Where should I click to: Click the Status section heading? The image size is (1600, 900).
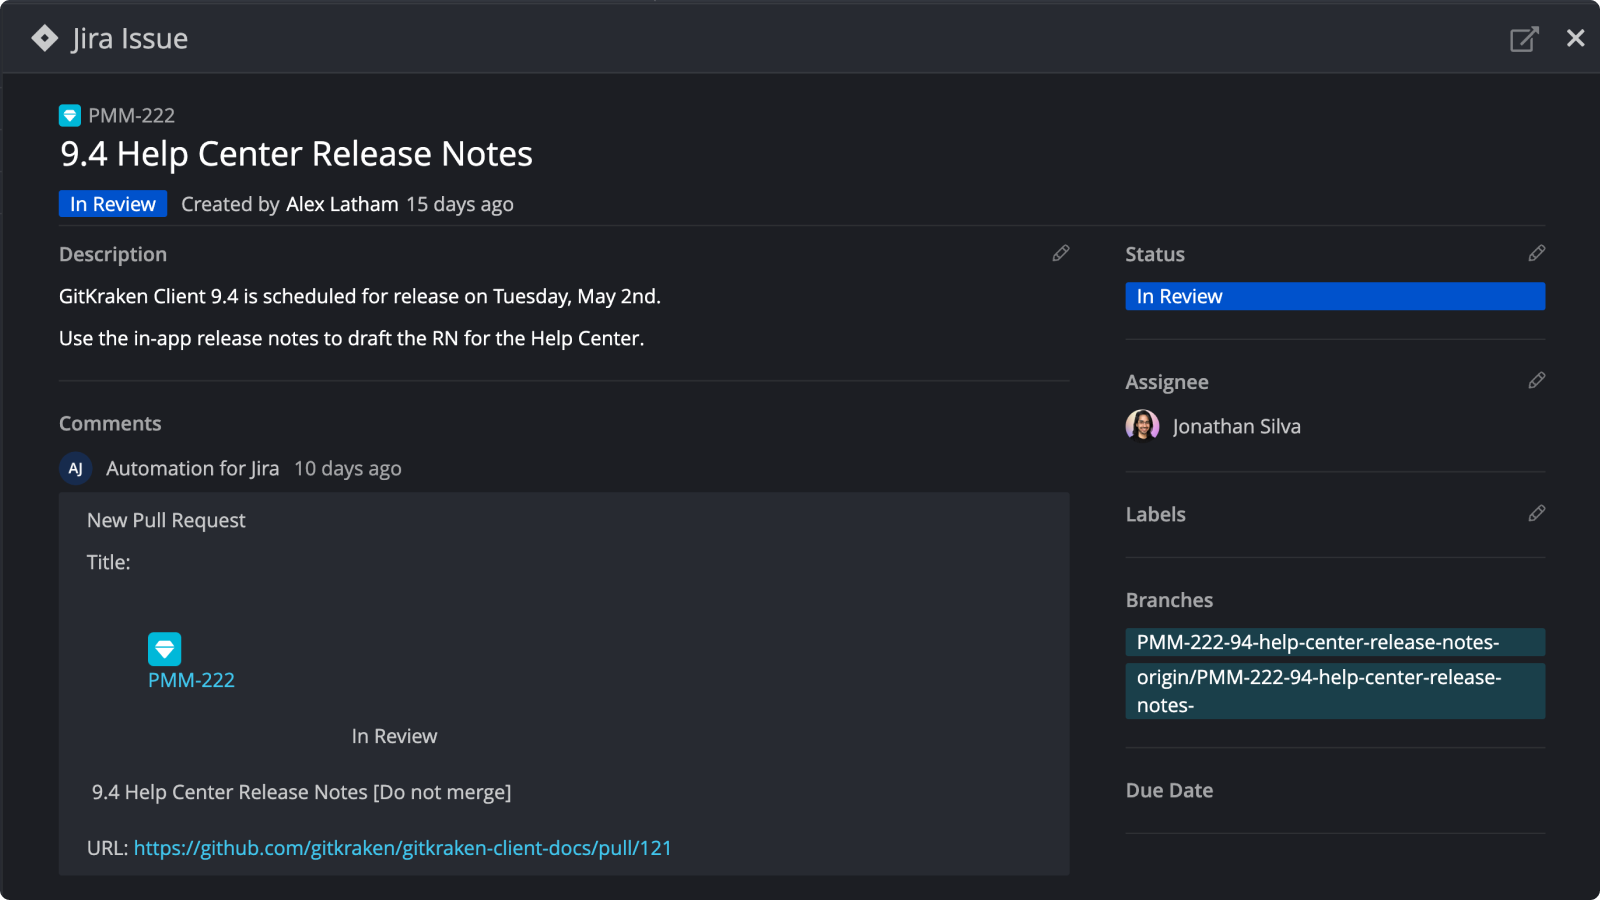tap(1155, 254)
